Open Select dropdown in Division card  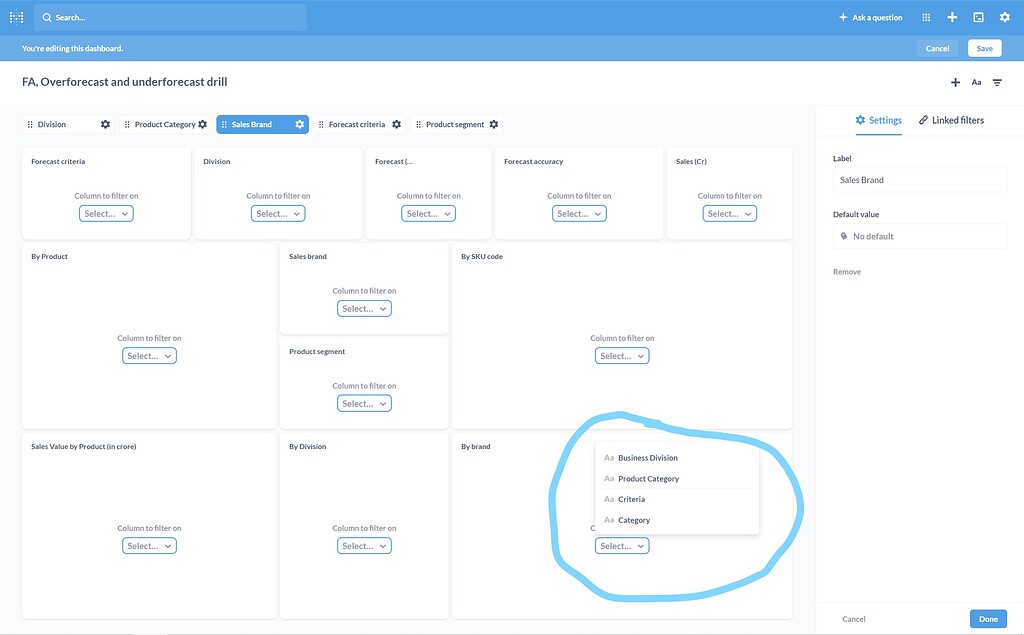coord(278,214)
